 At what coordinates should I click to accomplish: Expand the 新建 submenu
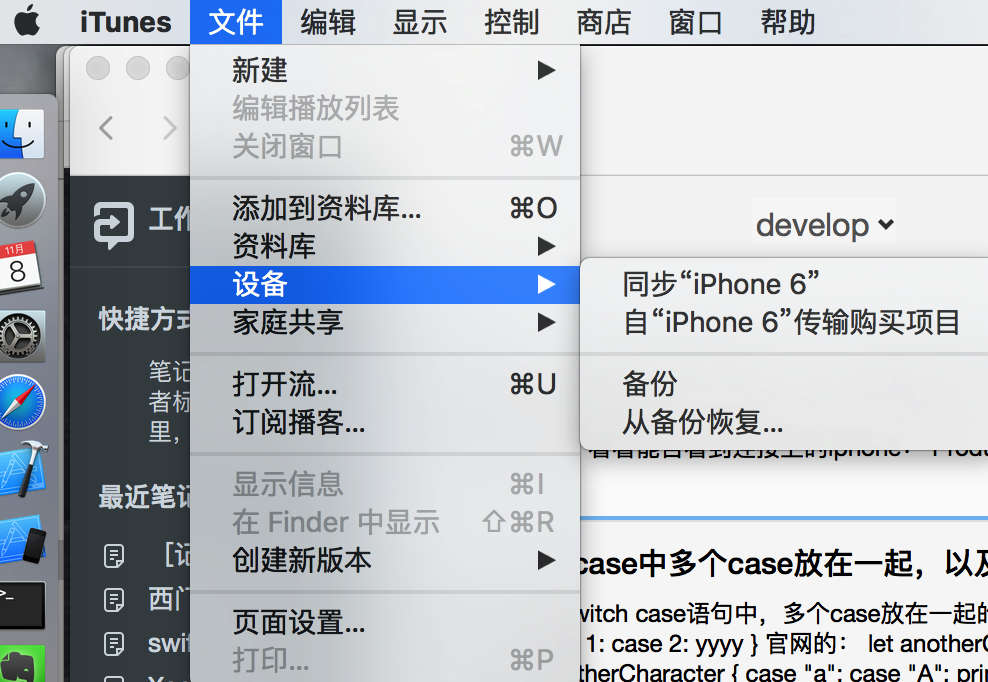[x=385, y=70]
